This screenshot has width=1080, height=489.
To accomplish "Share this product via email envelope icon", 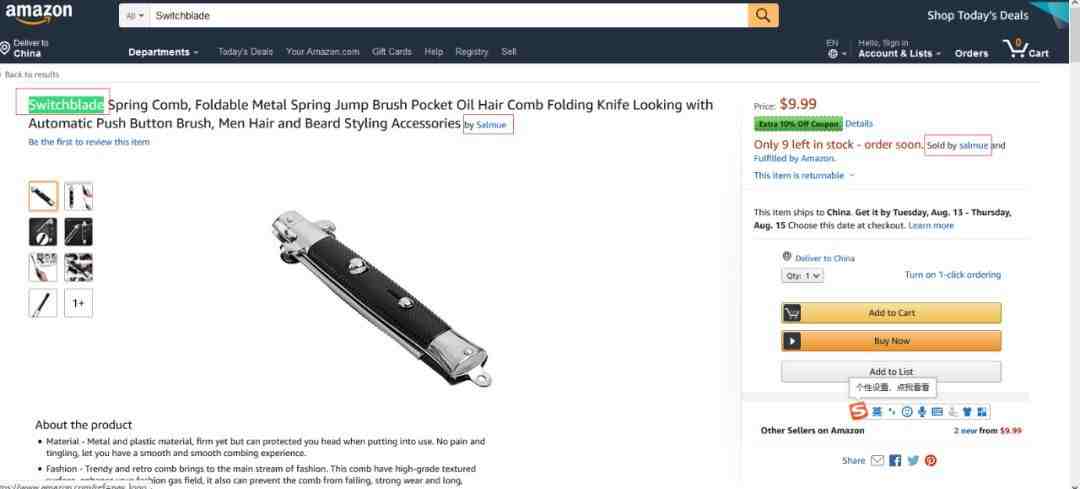I will pos(877,461).
